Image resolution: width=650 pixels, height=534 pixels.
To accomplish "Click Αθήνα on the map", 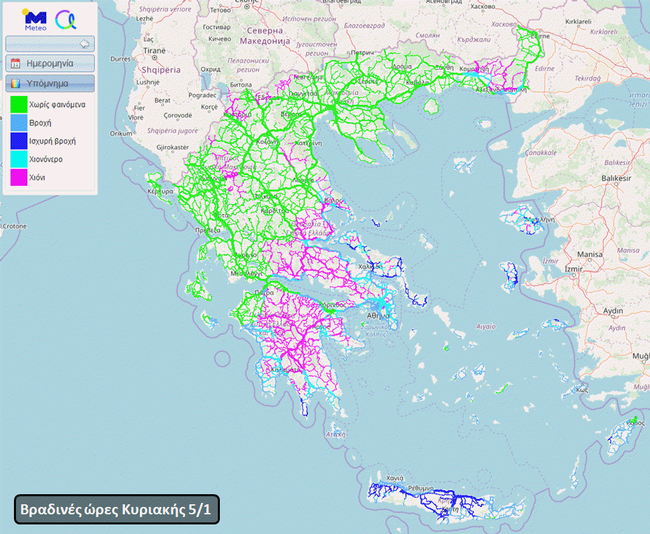I will coord(378,314).
